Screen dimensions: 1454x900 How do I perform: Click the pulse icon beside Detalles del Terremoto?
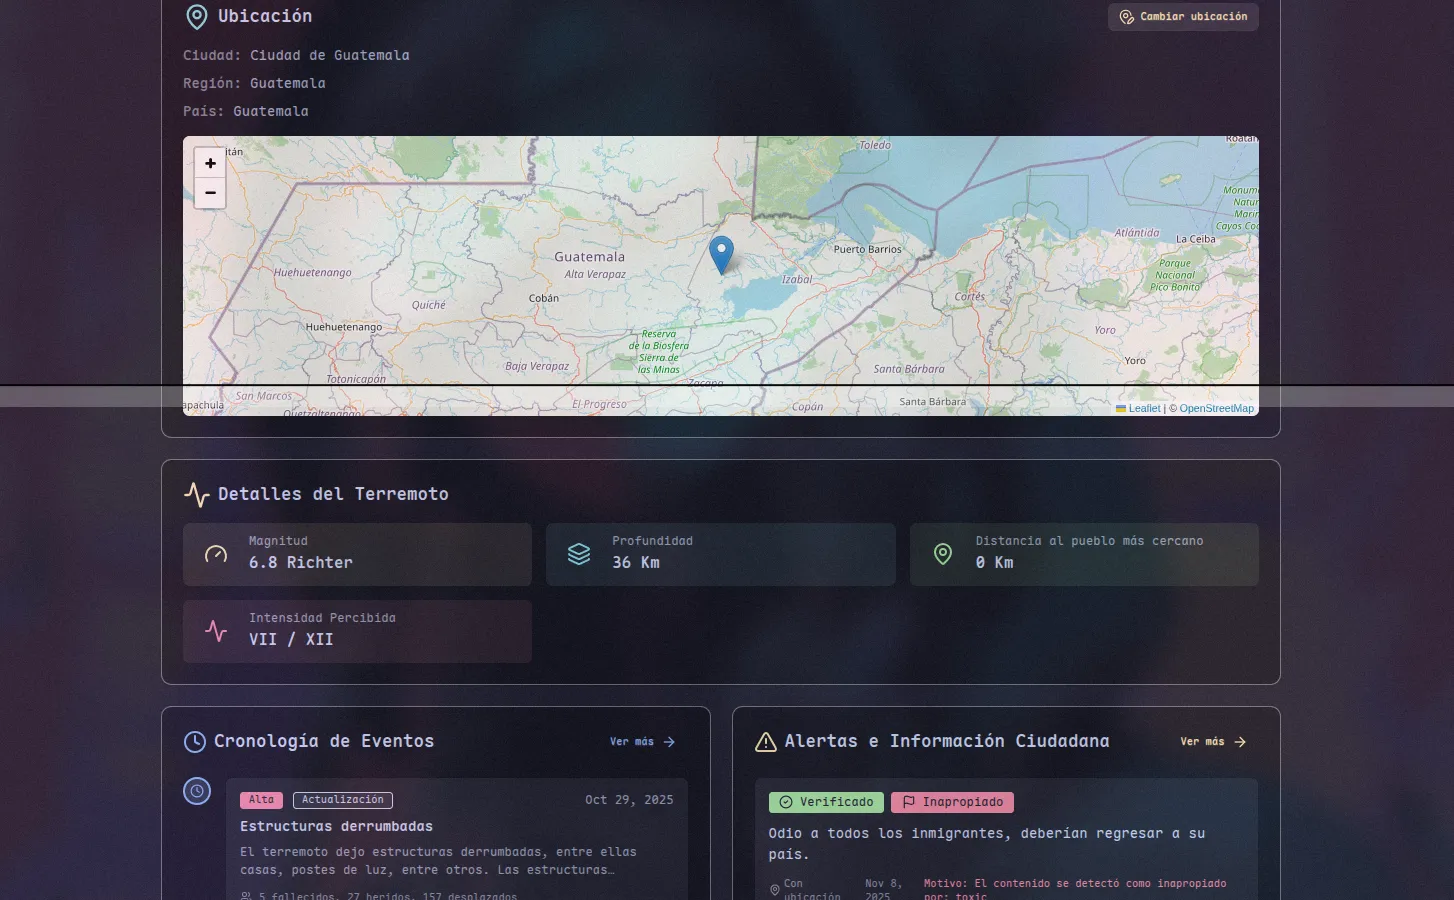tap(197, 494)
